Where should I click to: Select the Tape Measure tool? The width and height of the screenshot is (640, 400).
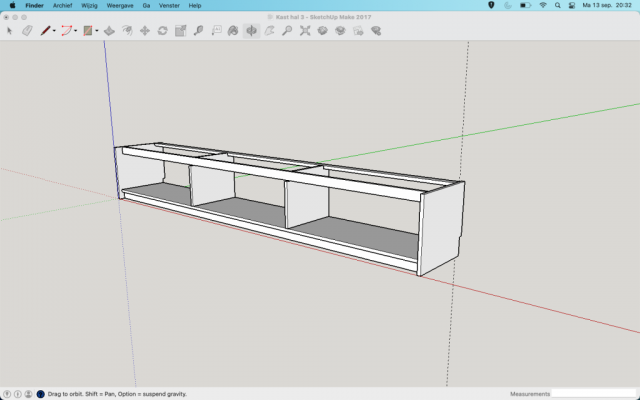pyautogui.click(x=198, y=31)
